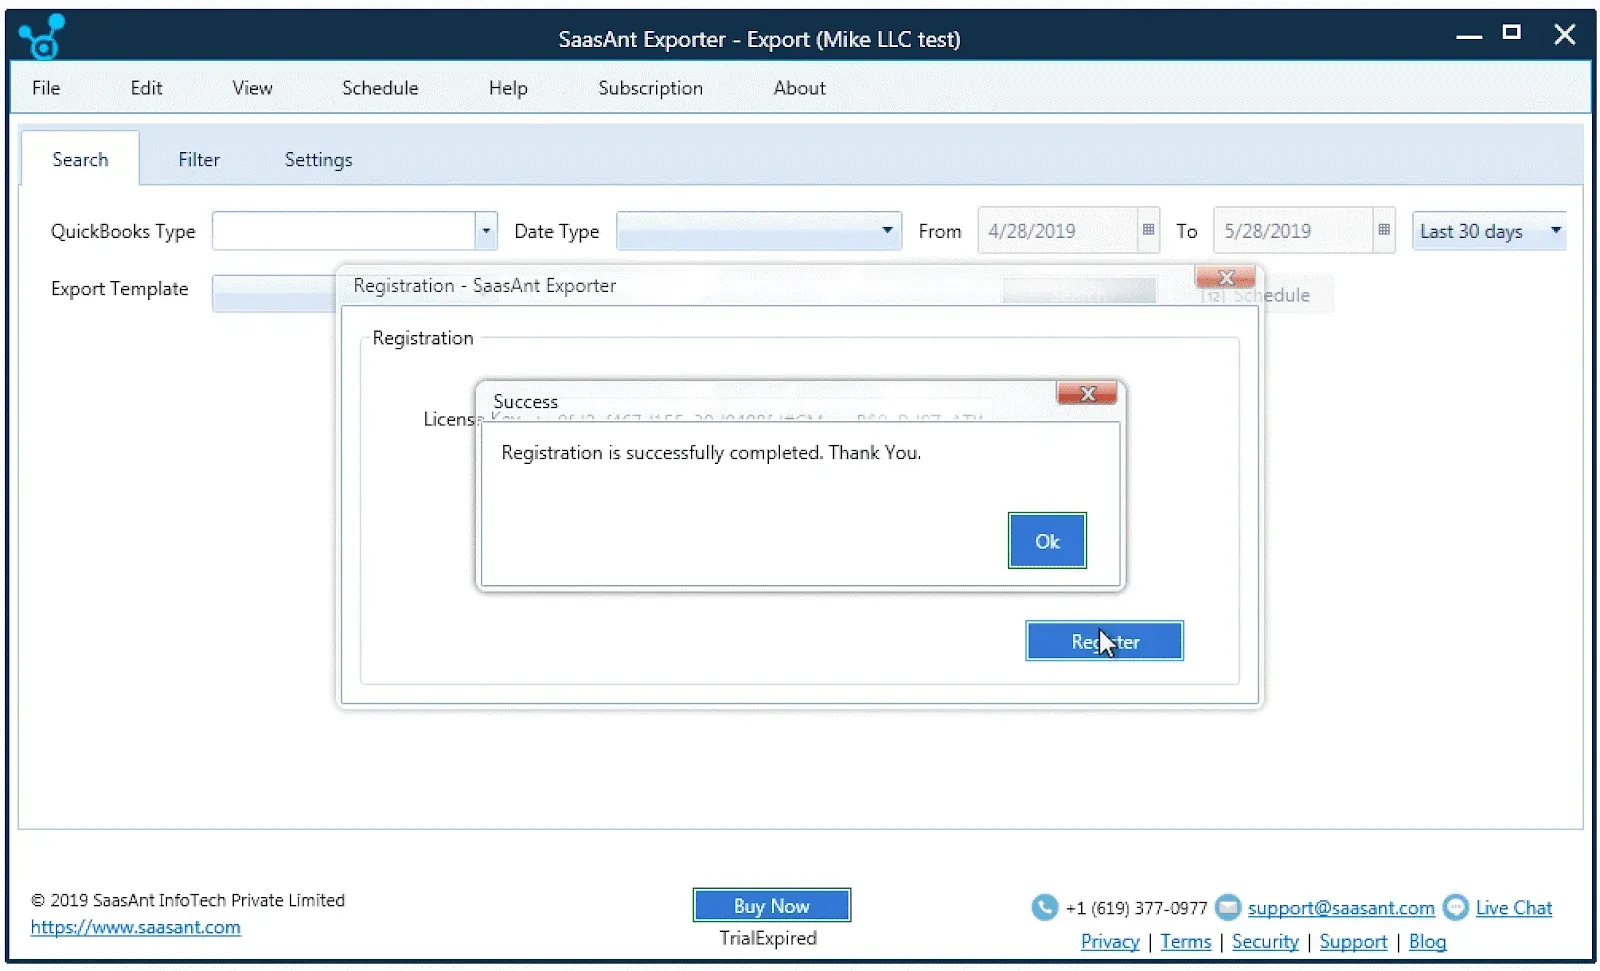
Task: Click the SaasAnt logo icon in title bar
Action: pos(42,37)
